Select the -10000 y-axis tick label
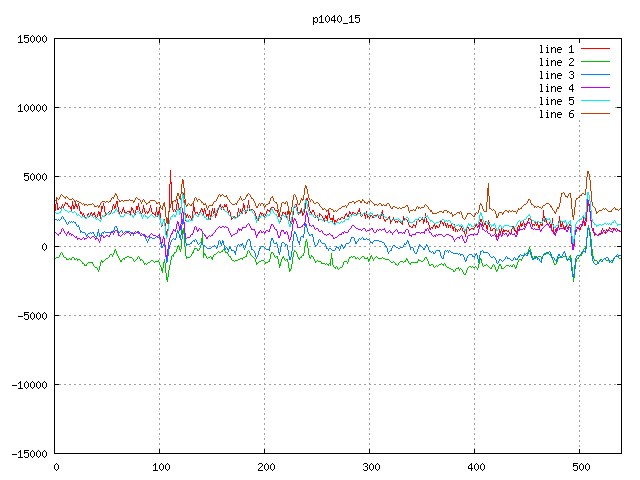The width and height of the screenshot is (640, 480). pyautogui.click(x=28, y=384)
